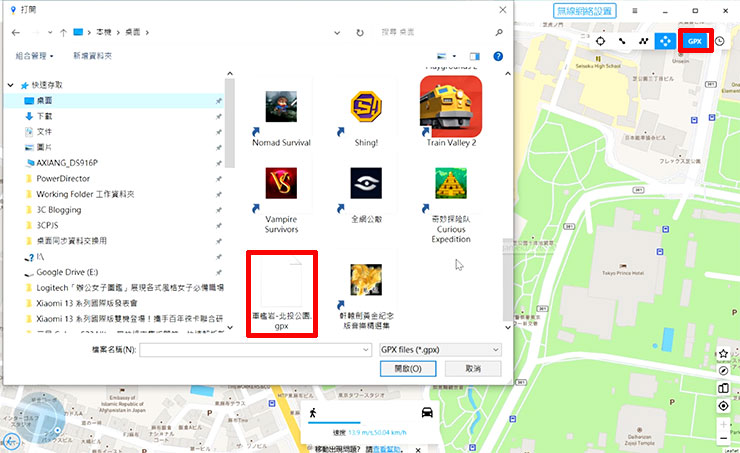Select walking speed icon
Viewport: 740px width, 453px height.
(312, 412)
